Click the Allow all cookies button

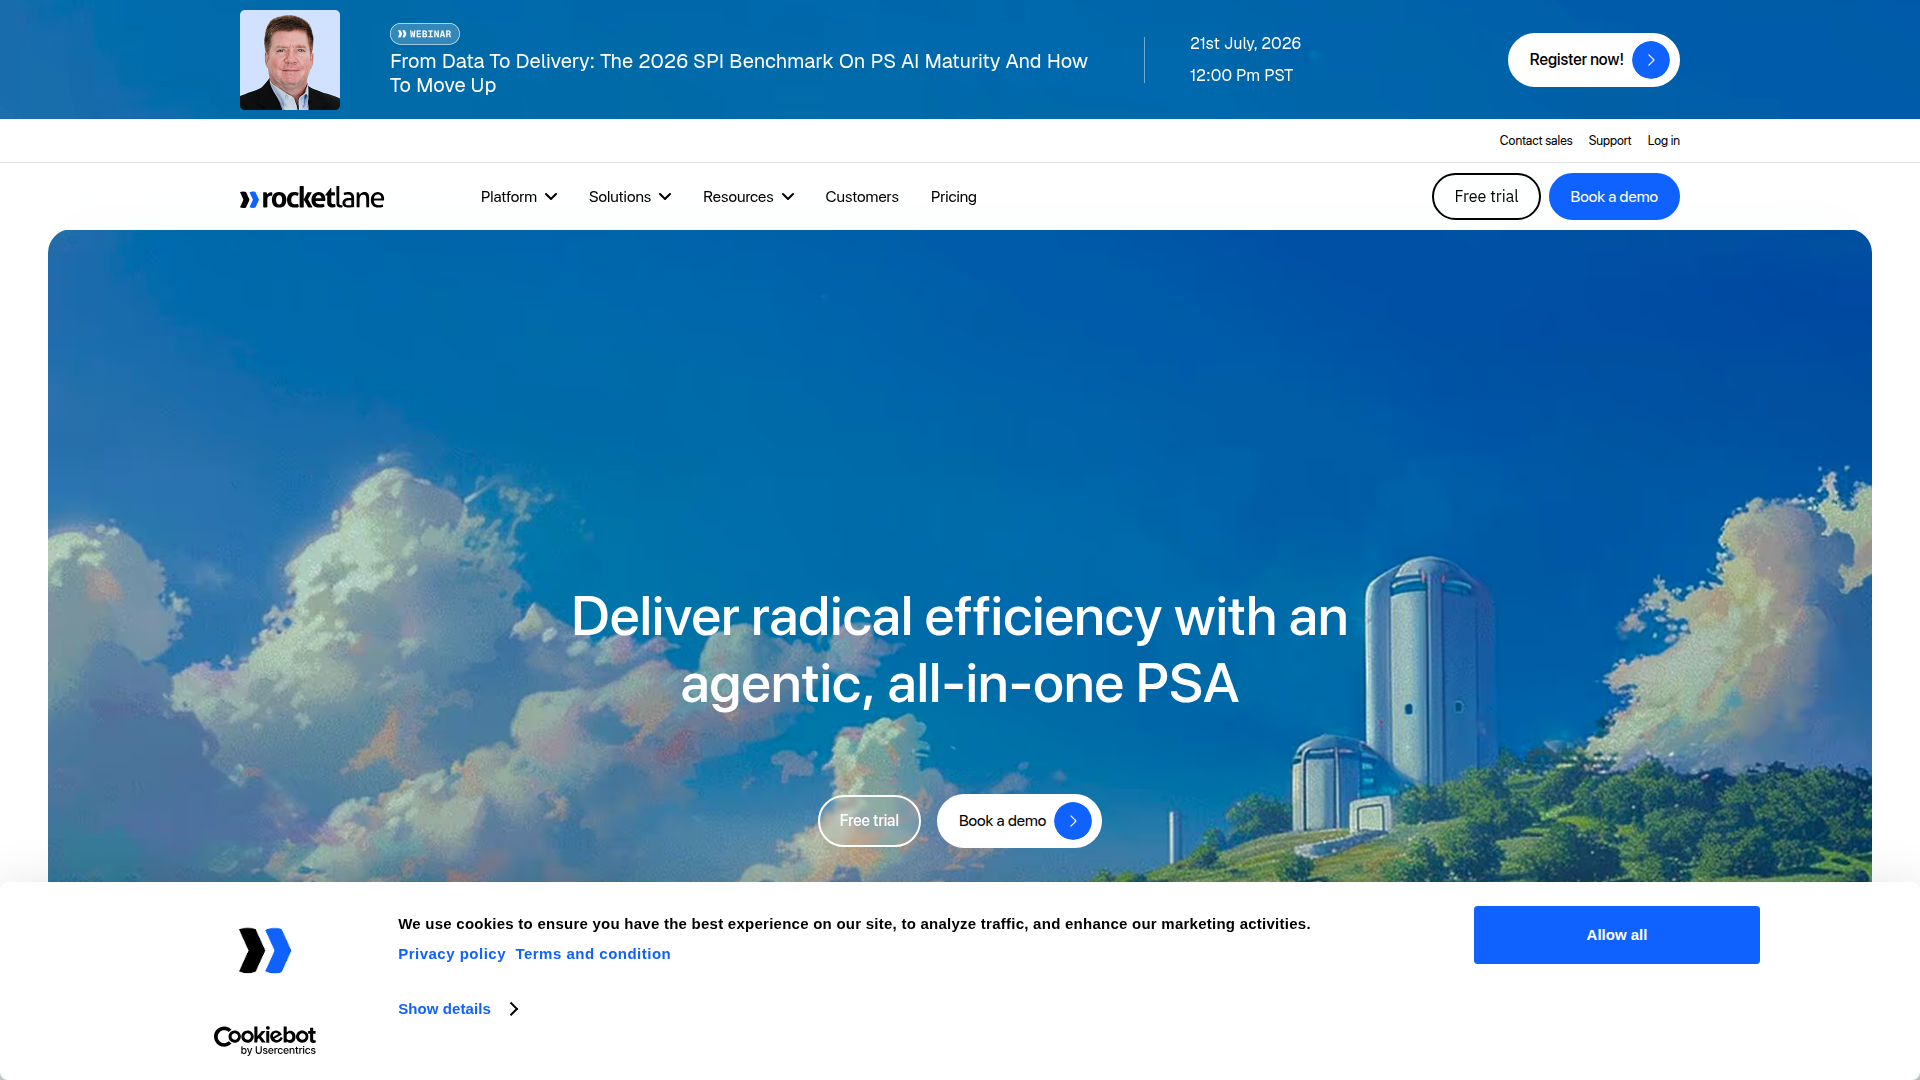(x=1617, y=935)
